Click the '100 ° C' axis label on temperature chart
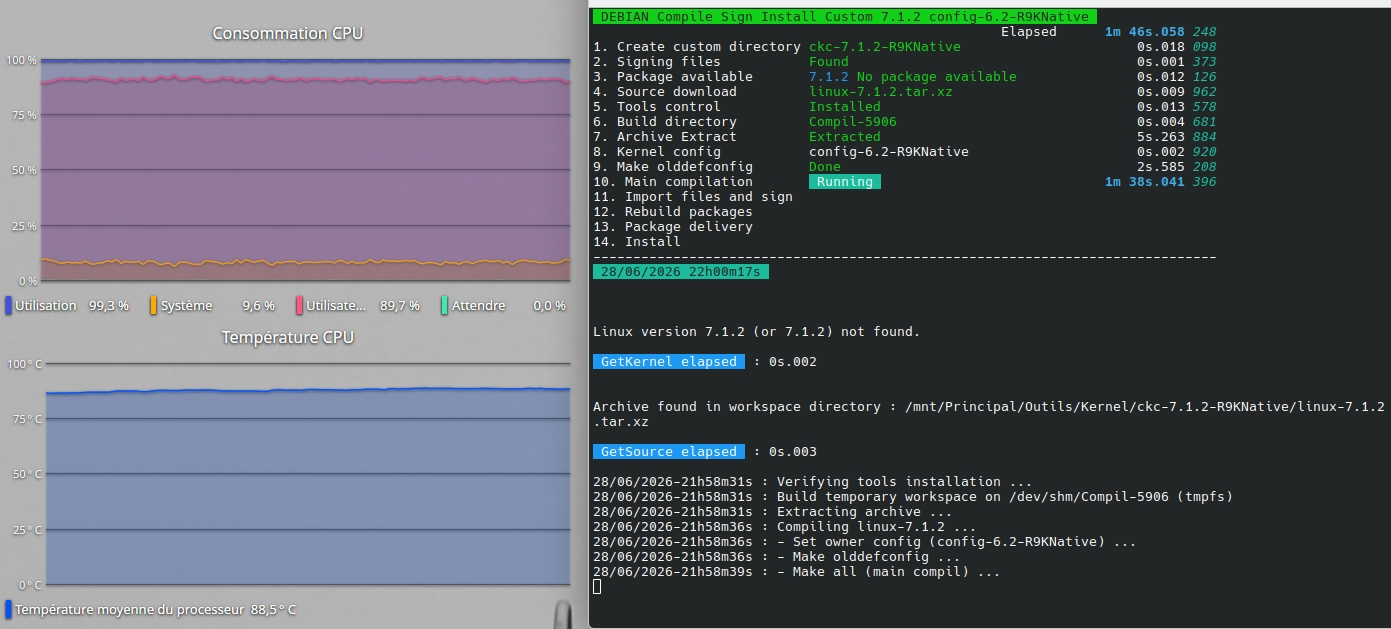The height and width of the screenshot is (629, 1391). click(22, 364)
